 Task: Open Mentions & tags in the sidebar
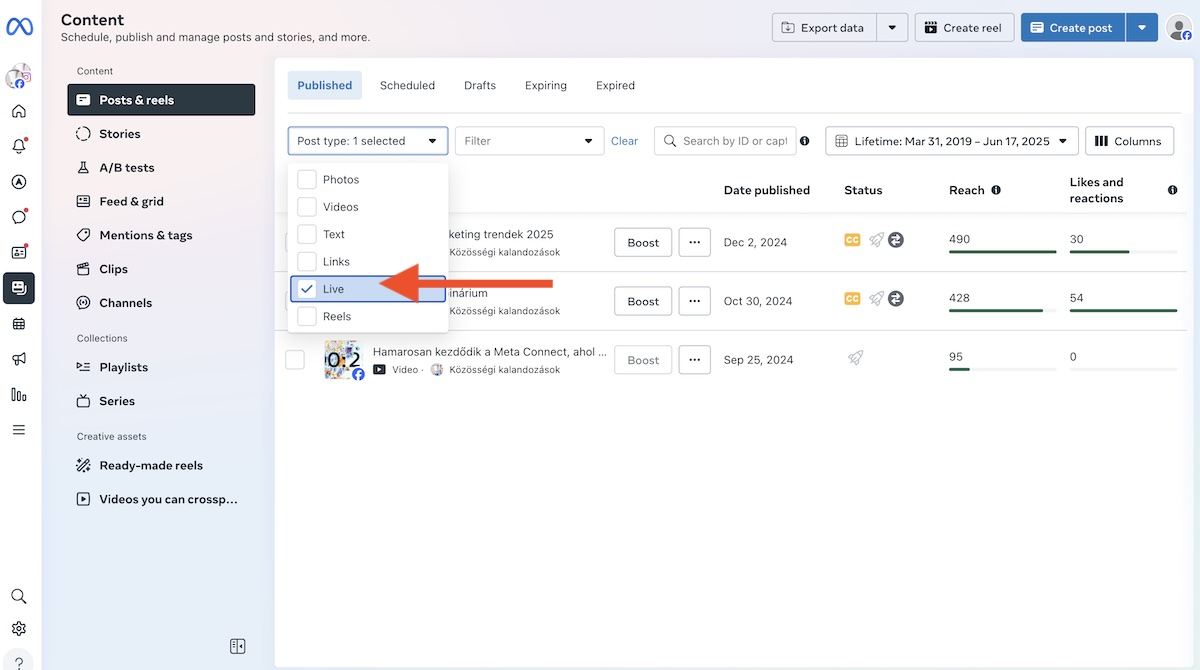pos(161,235)
